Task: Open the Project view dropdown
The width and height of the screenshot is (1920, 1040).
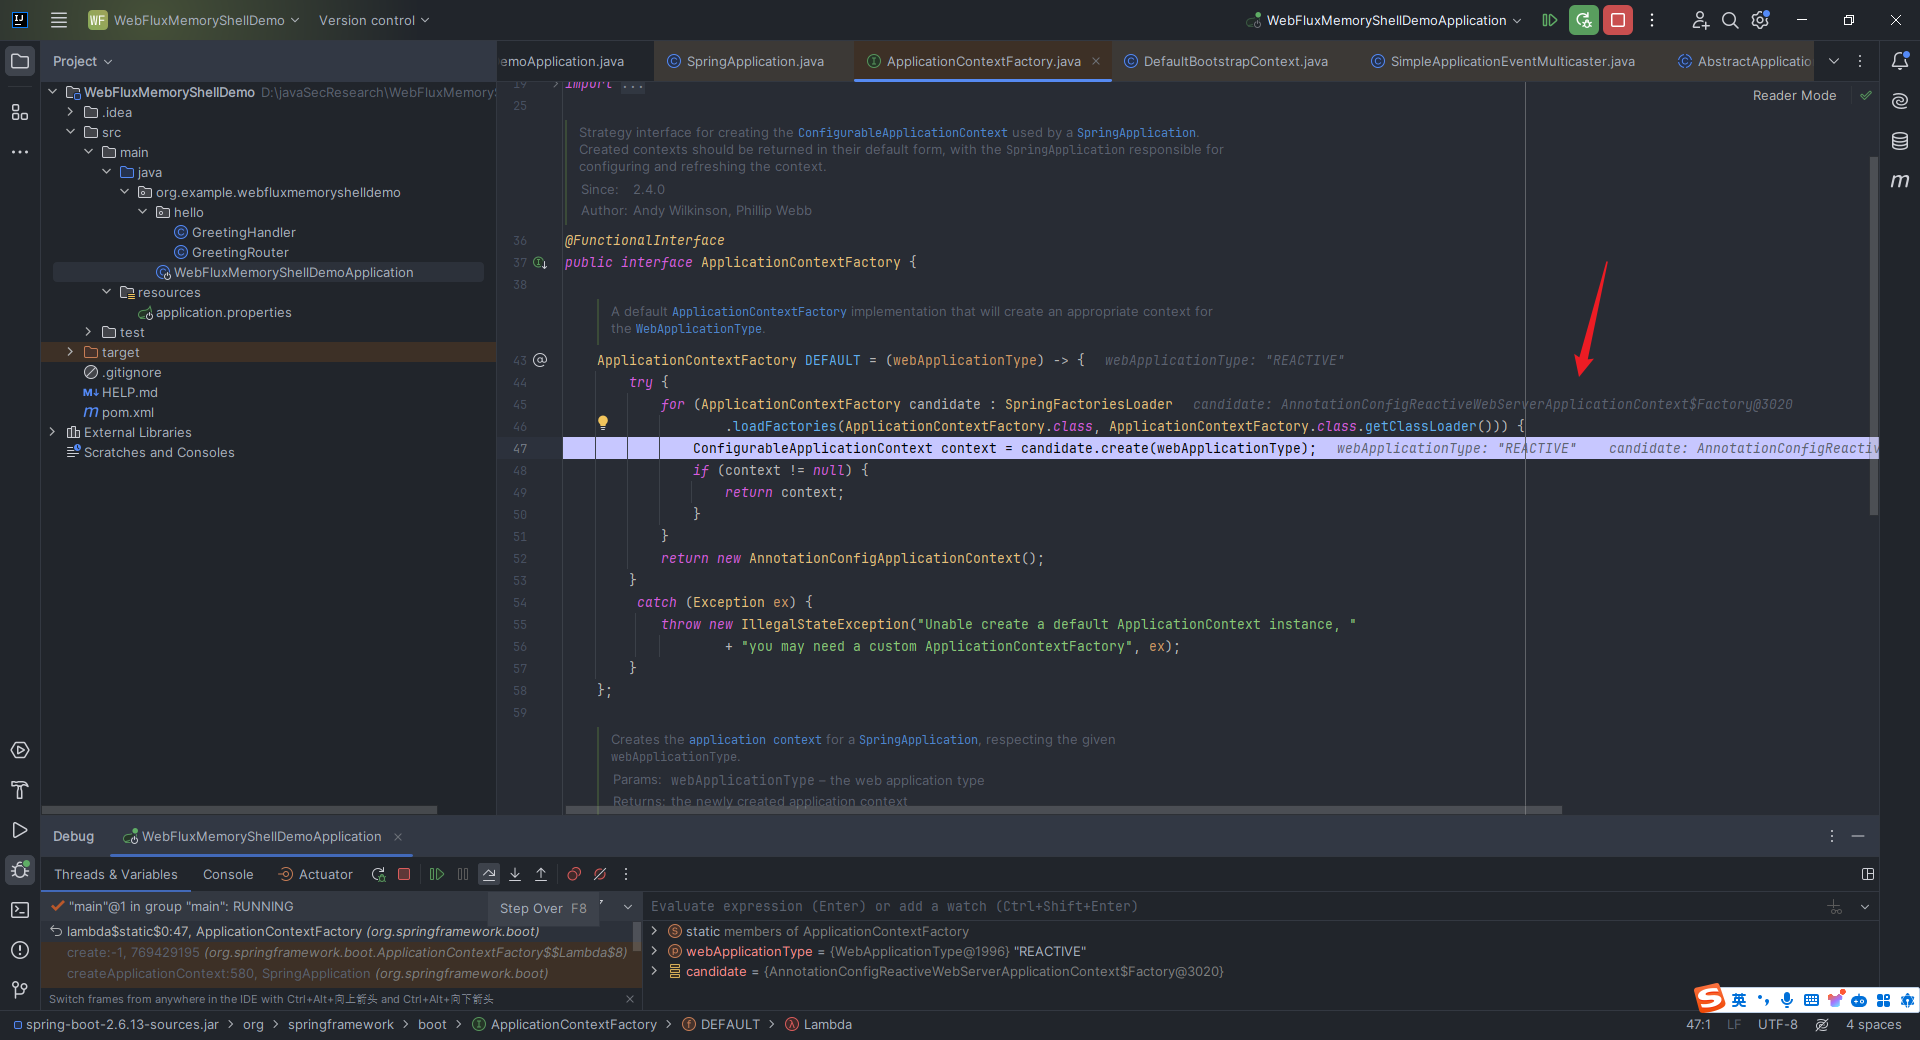Action: tap(82, 61)
